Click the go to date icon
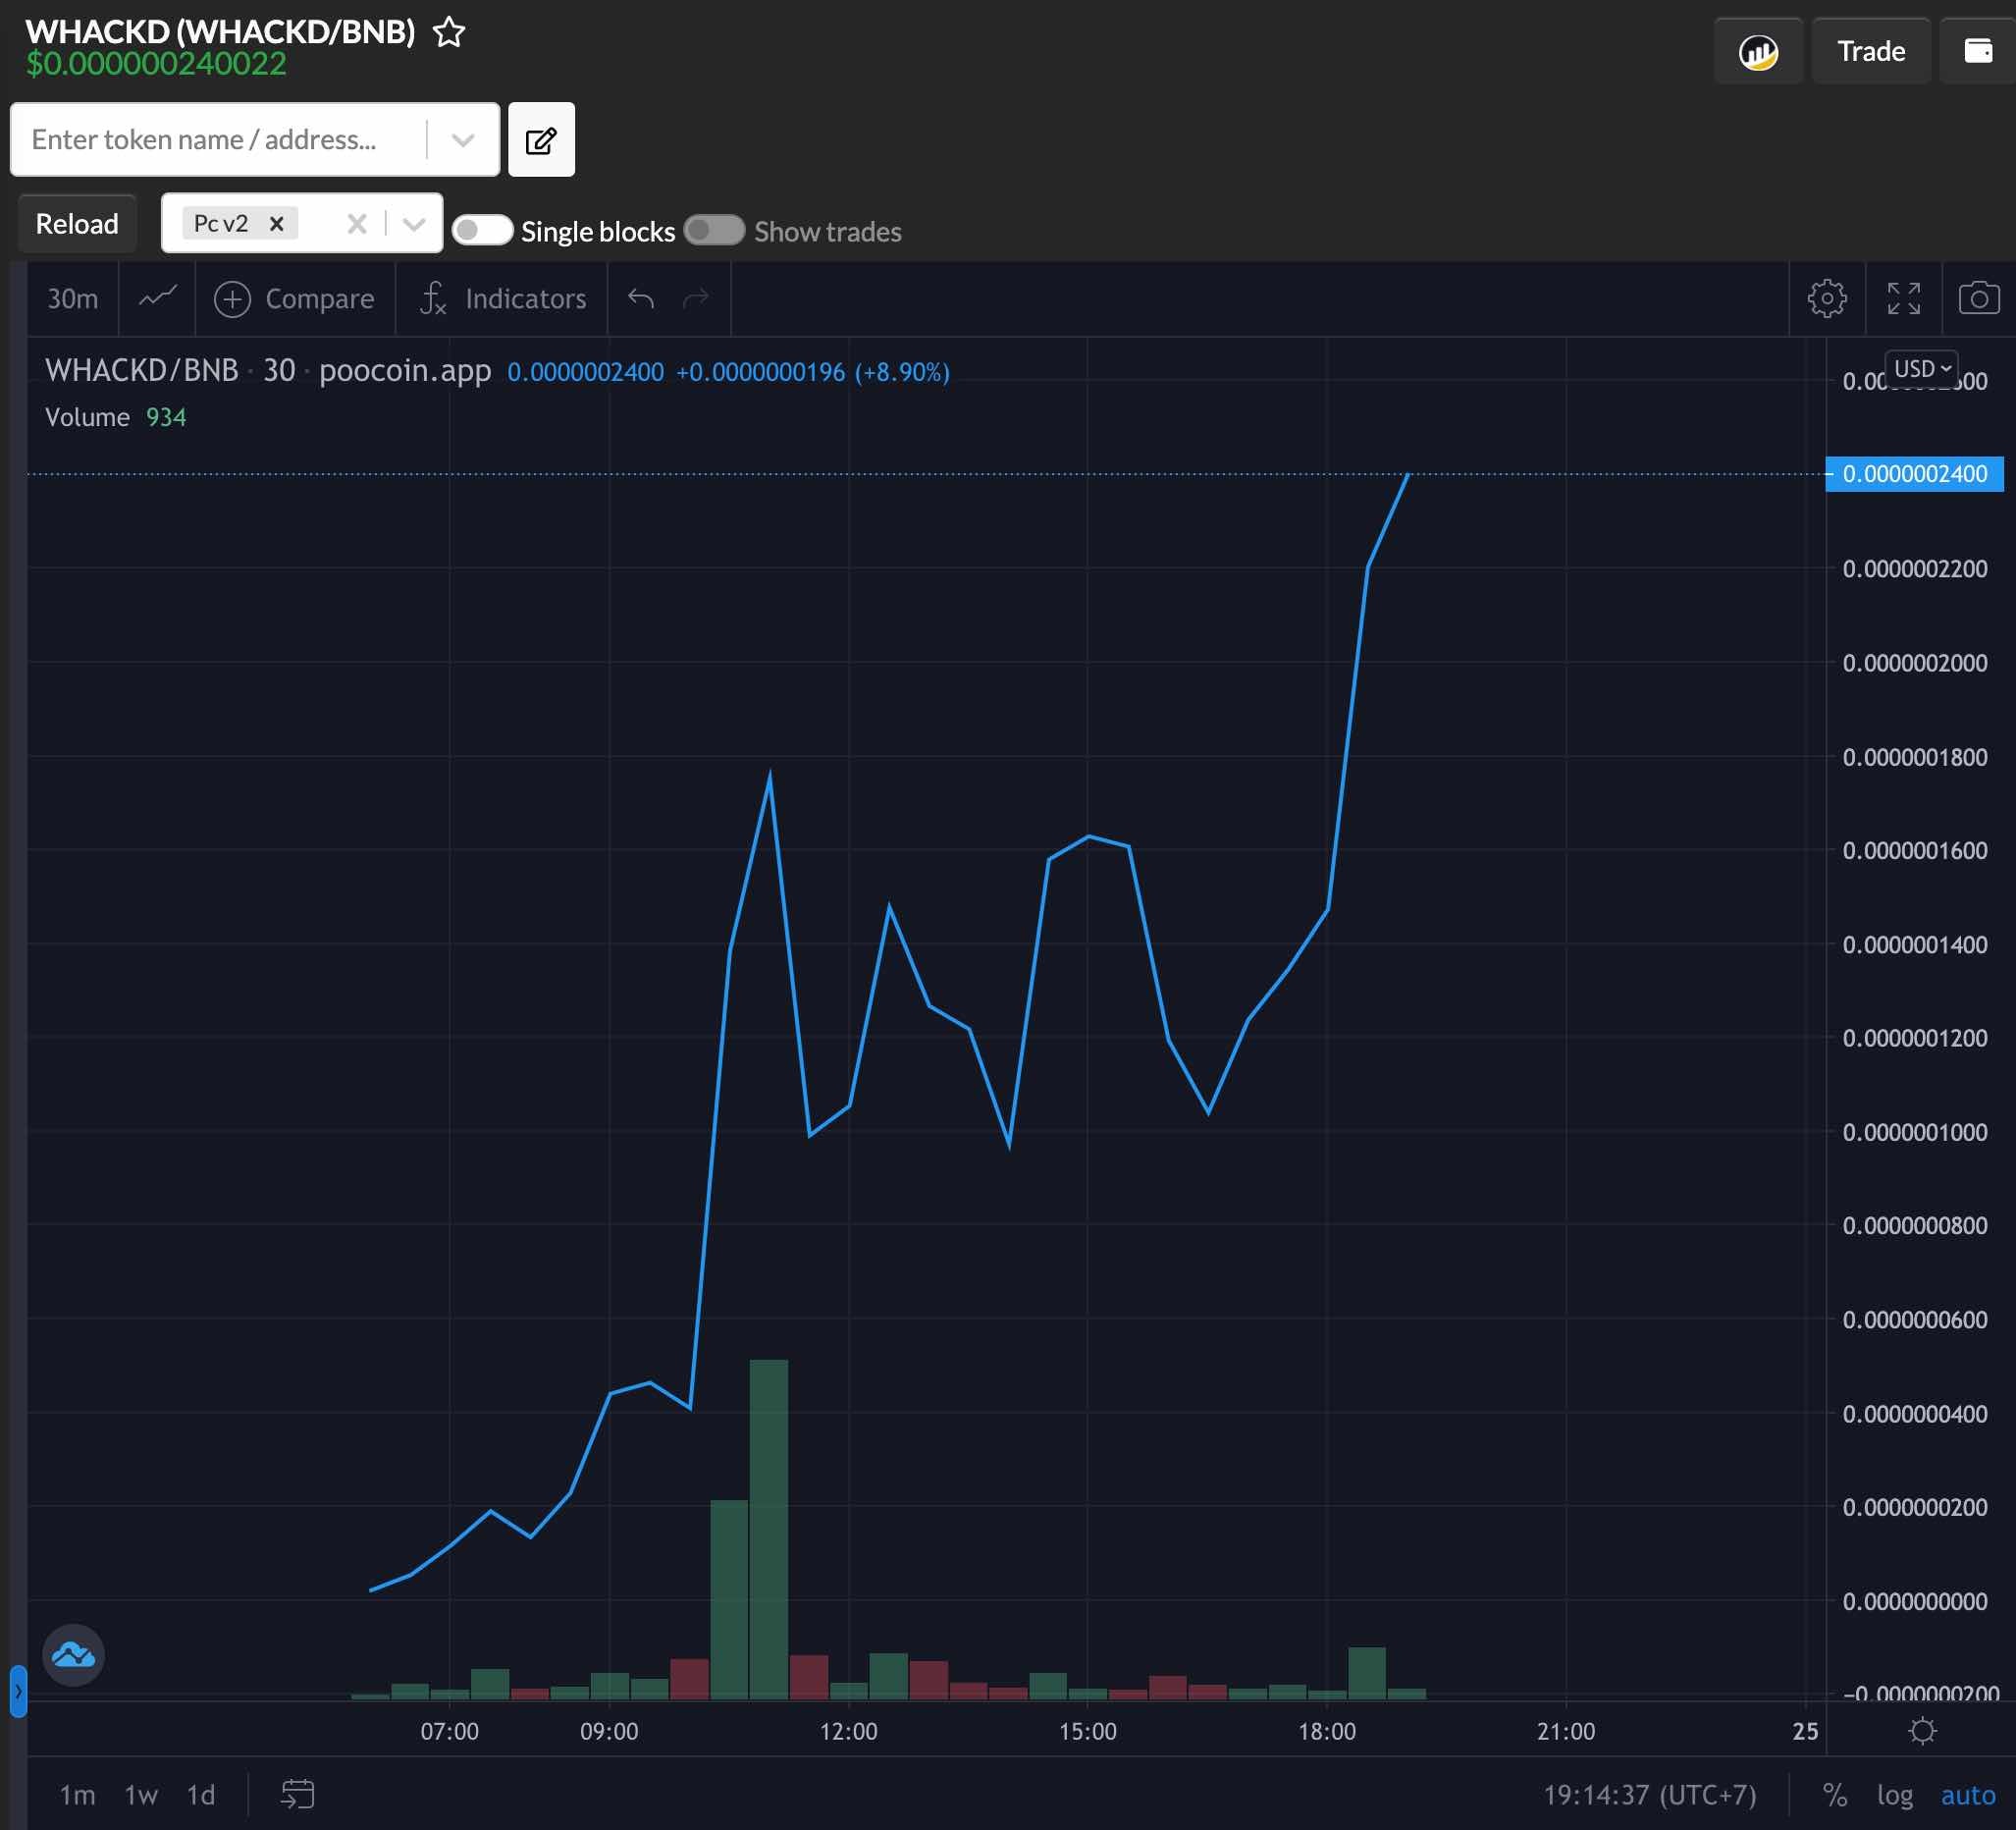The height and width of the screenshot is (1830, 2016). 297,1794
